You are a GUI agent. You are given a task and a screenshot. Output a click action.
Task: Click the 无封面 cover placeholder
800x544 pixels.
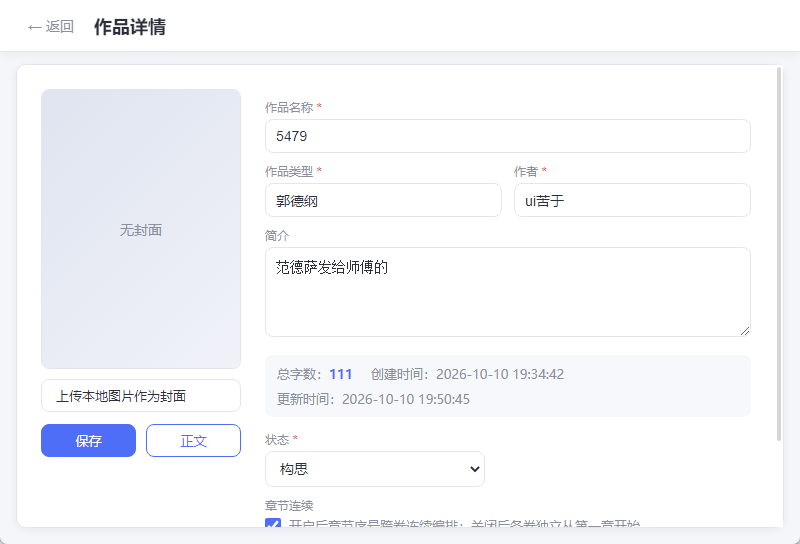click(x=141, y=229)
